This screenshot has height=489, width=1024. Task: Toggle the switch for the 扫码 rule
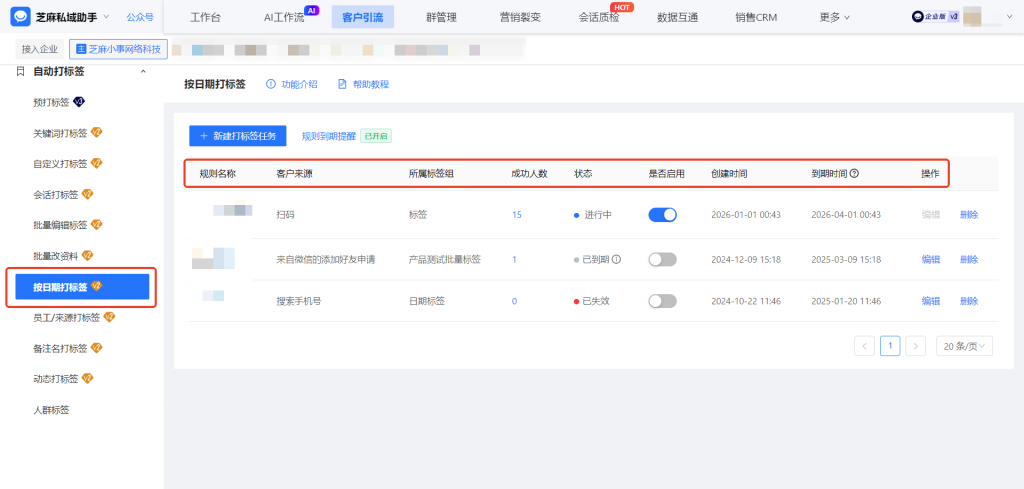click(662, 215)
